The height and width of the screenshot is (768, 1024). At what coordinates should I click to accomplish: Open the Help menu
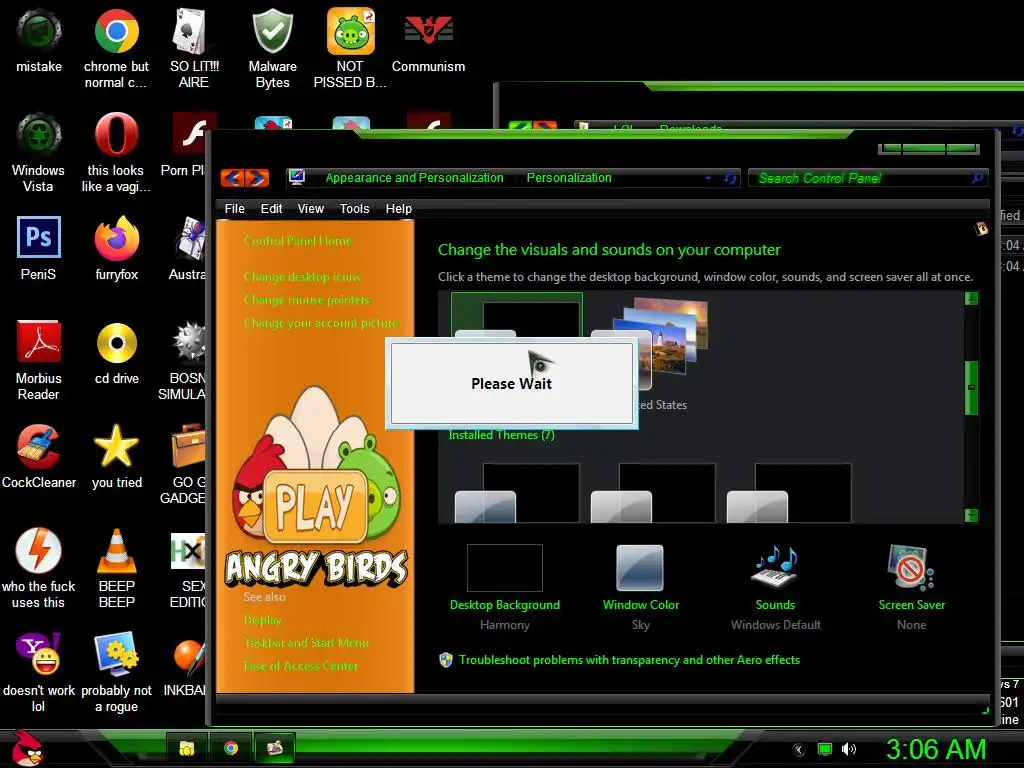(x=398, y=209)
